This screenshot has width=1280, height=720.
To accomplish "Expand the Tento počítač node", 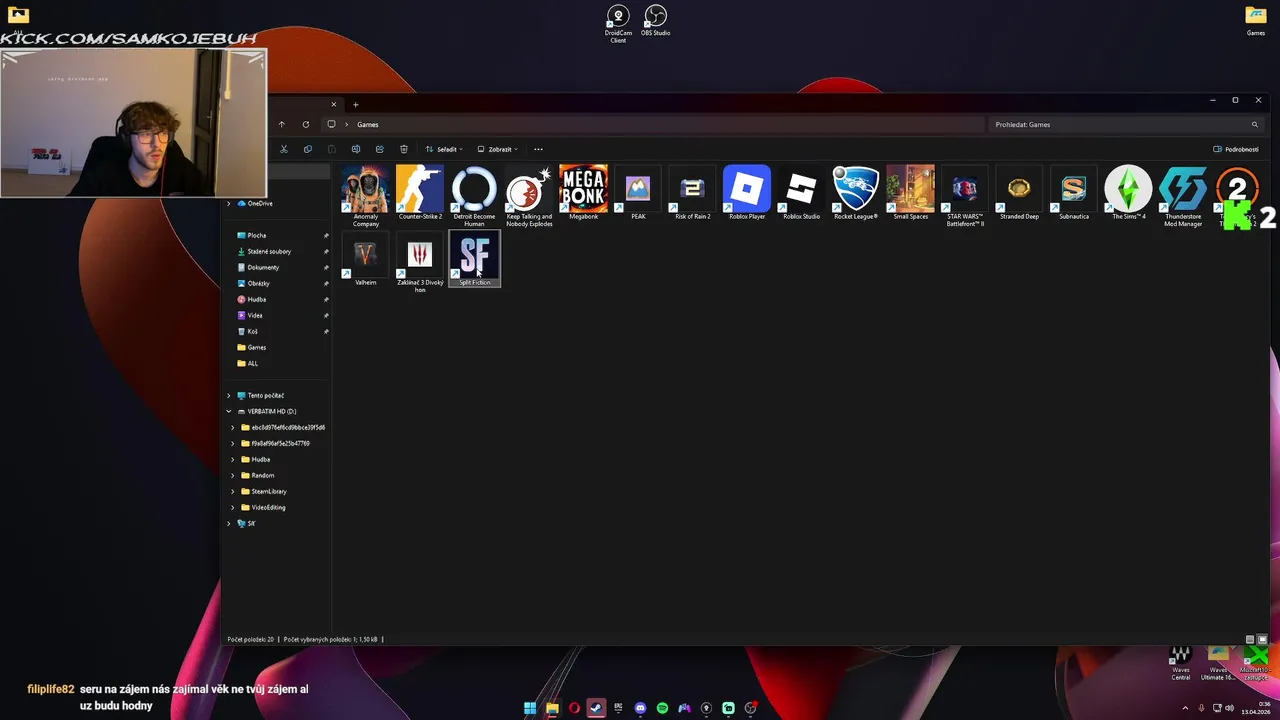I will 229,395.
